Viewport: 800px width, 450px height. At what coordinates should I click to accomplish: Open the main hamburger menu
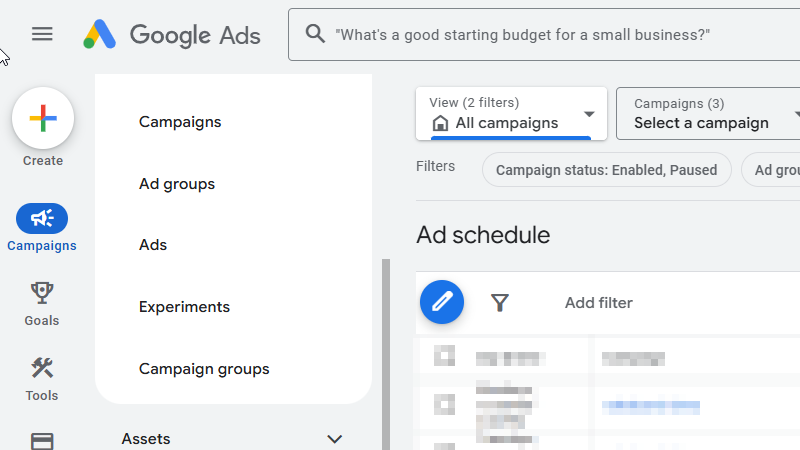point(42,34)
